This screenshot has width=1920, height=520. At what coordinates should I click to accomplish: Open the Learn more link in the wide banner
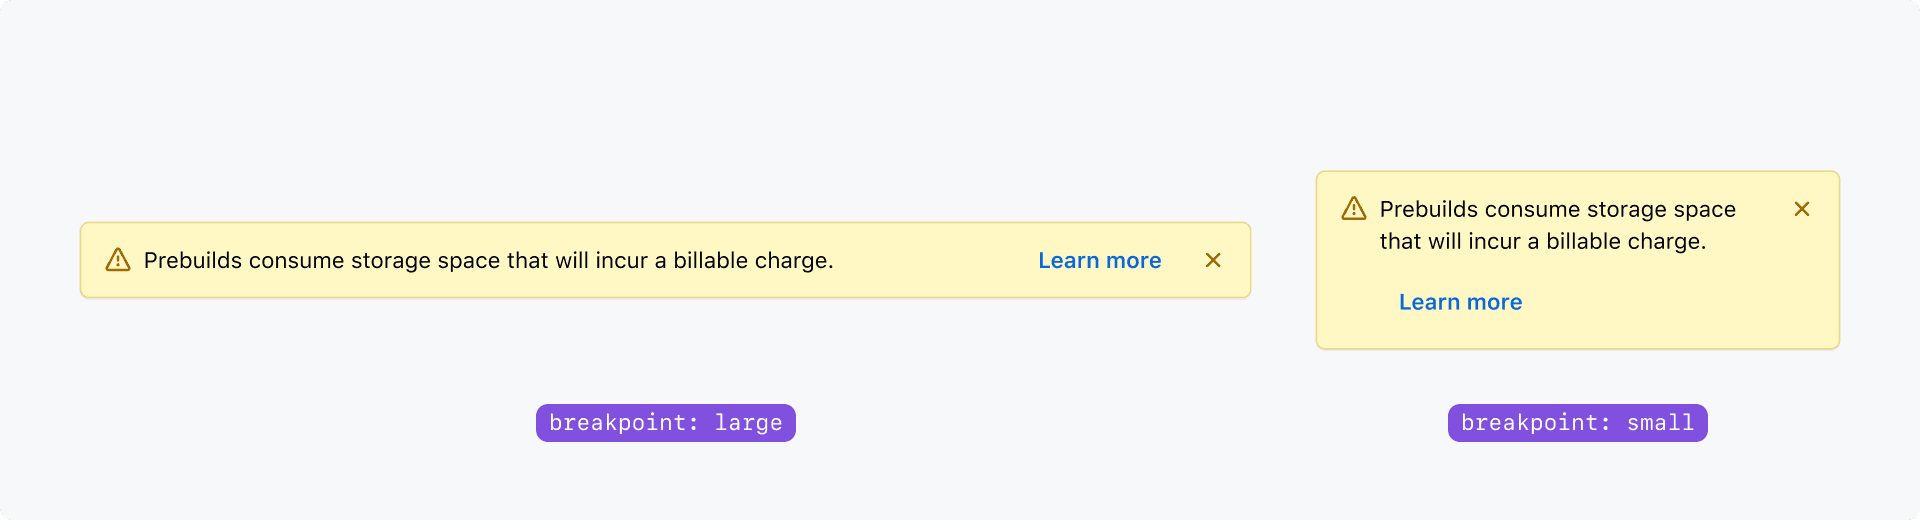tap(1099, 260)
